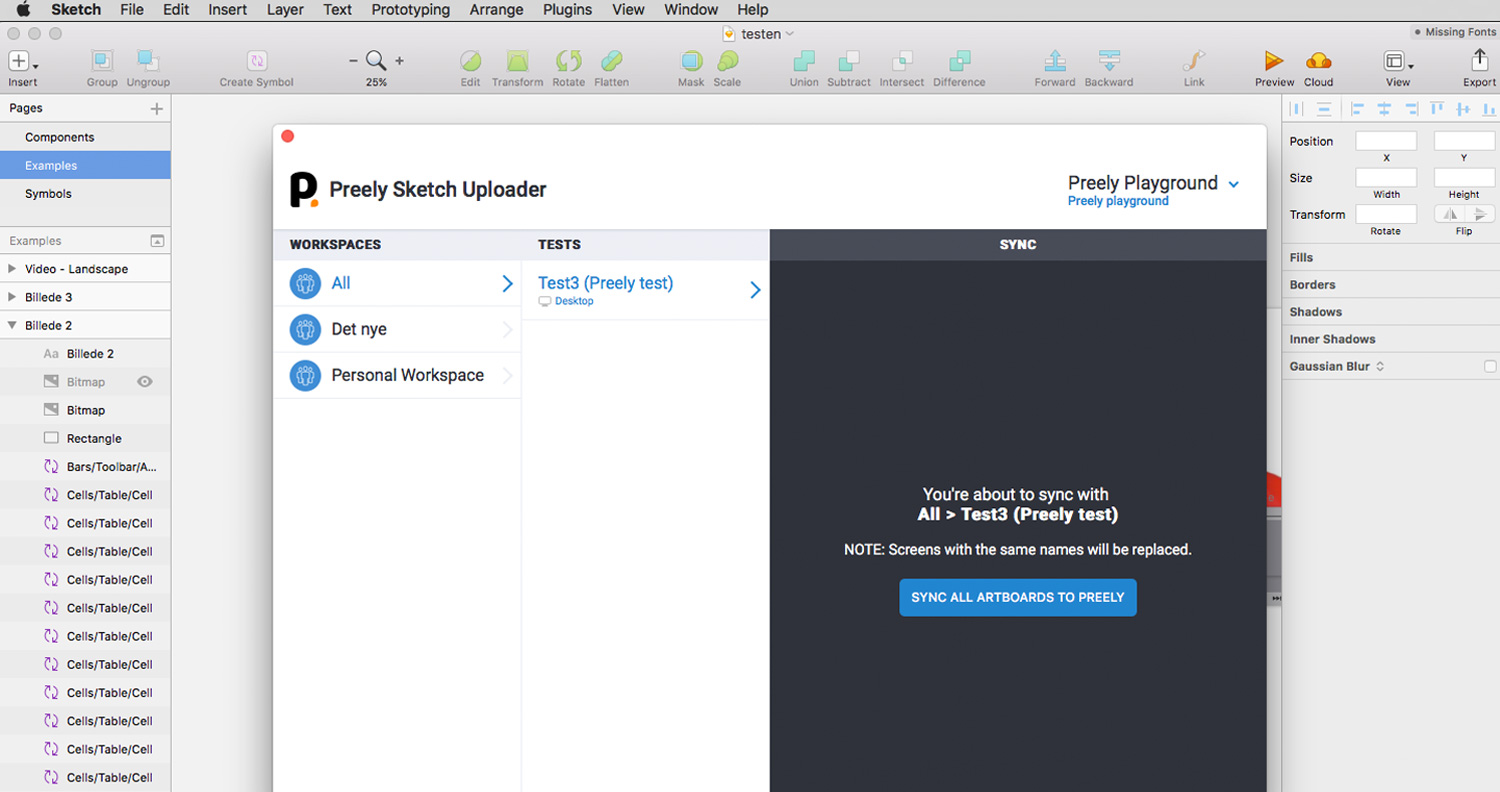Open the testen document title dropdown
The image size is (1500, 792).
coord(789,34)
